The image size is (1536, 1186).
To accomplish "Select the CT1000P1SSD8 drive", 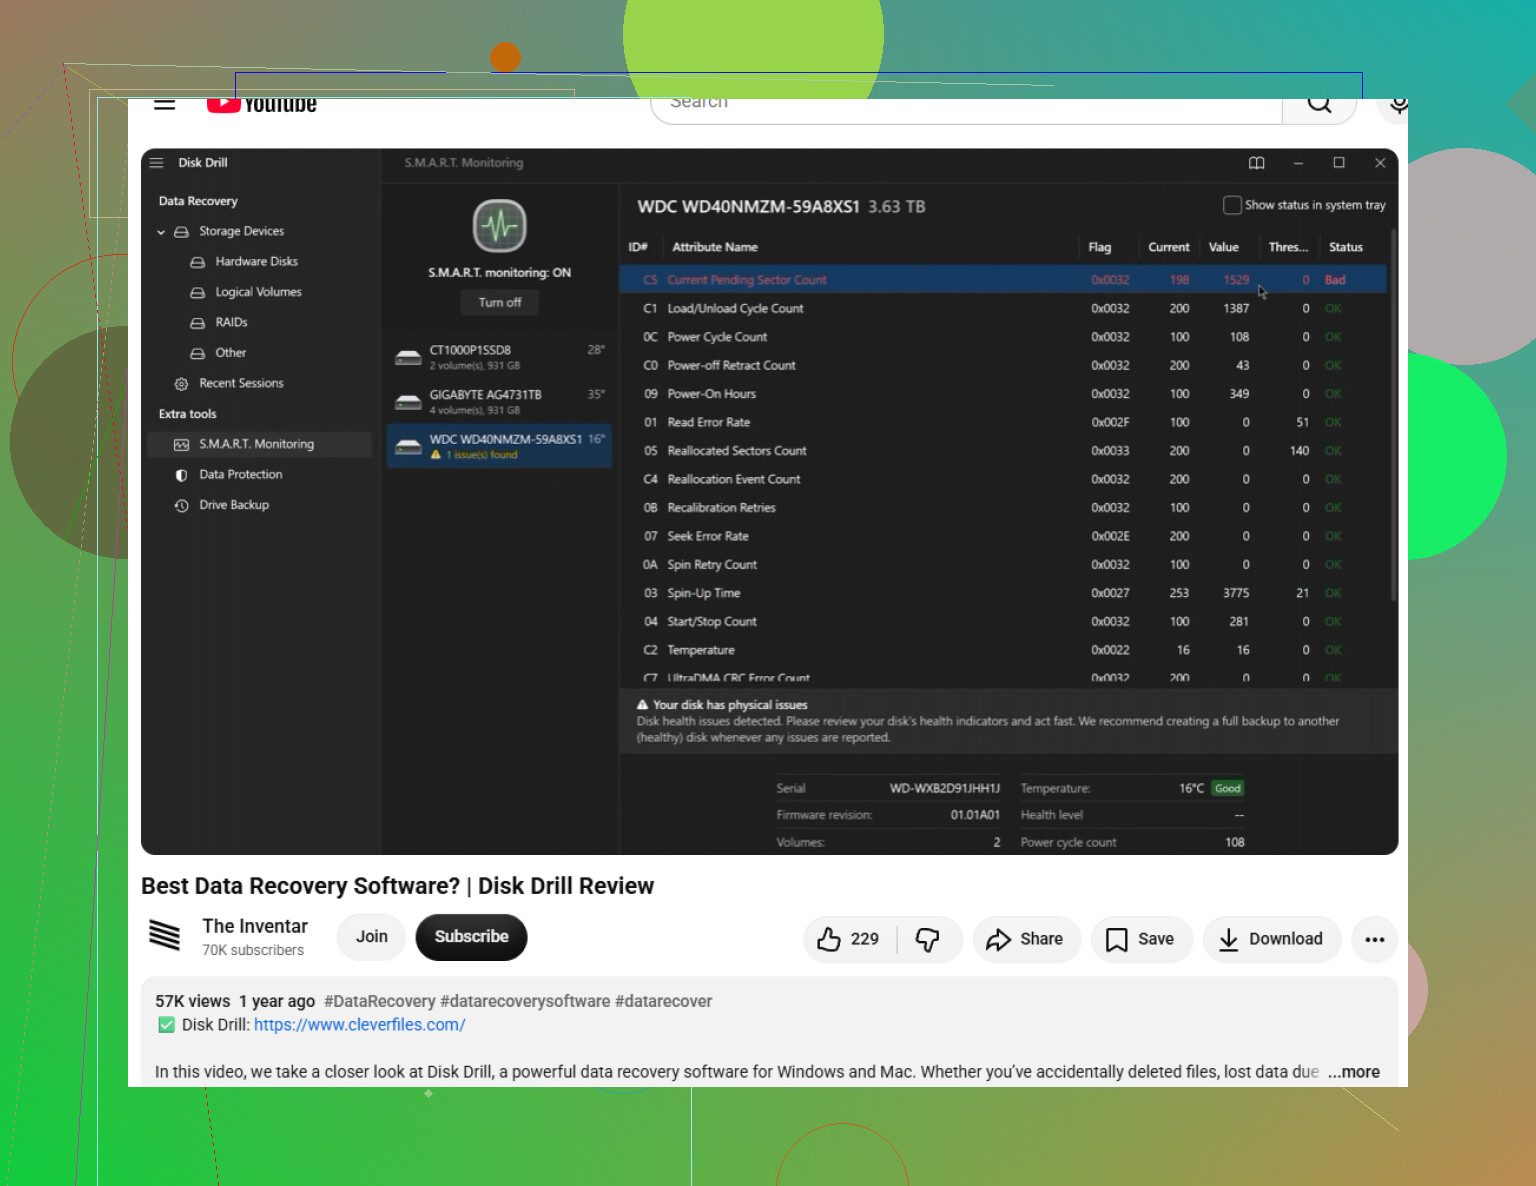I will pos(500,357).
